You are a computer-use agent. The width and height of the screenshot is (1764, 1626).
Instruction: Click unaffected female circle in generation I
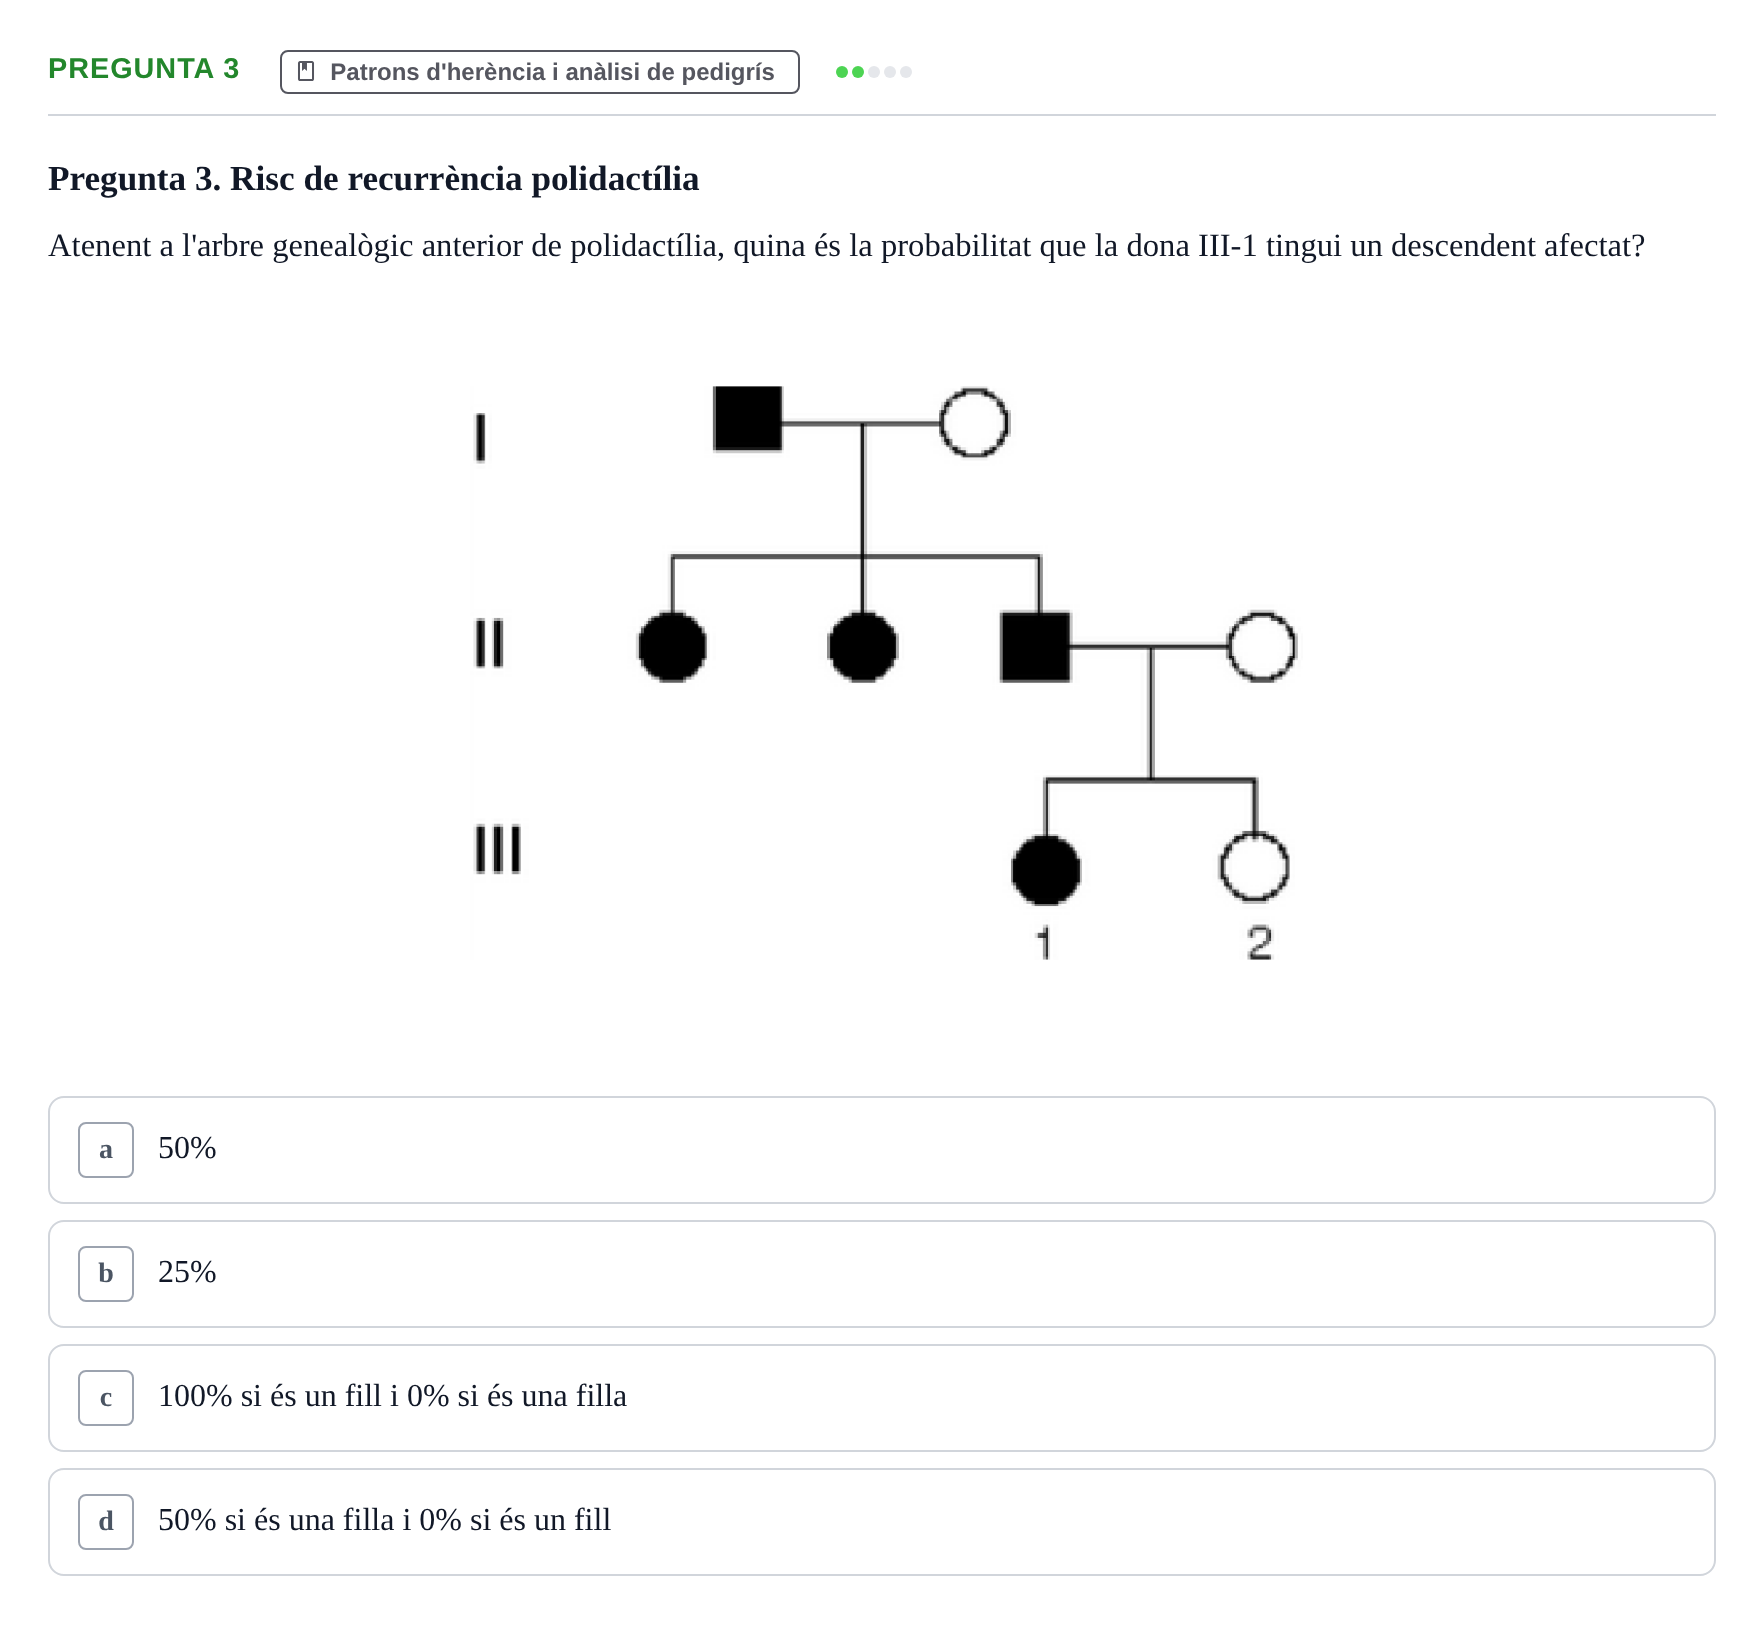[x=975, y=423]
